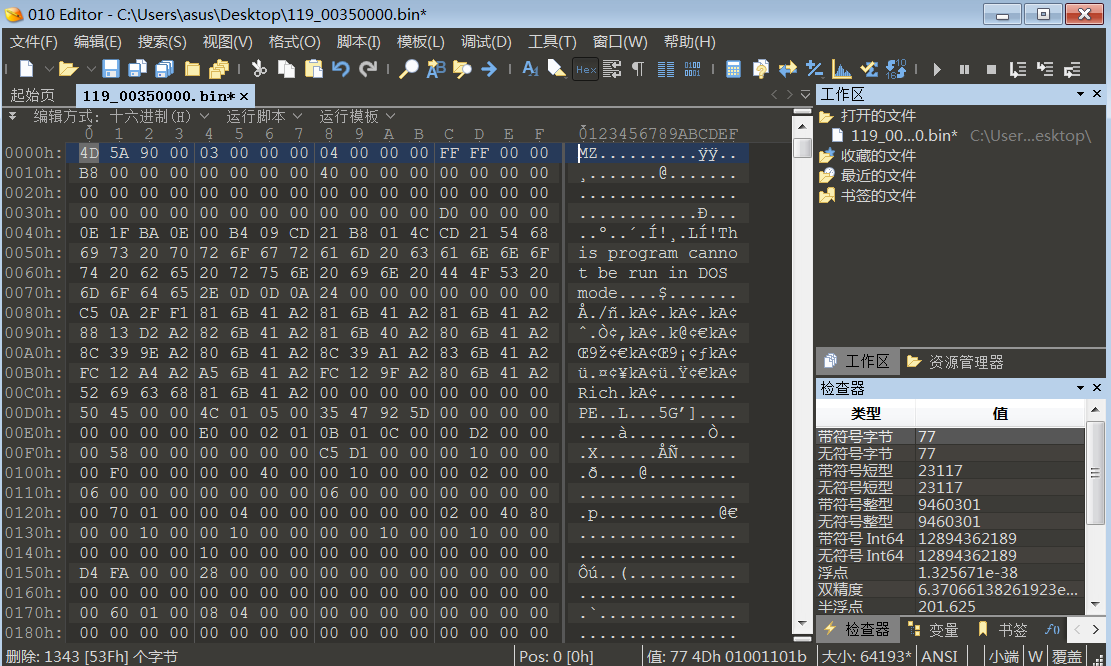1111x666 pixels.
Task: Open the New file dropdown arrow
Action: click(49, 69)
